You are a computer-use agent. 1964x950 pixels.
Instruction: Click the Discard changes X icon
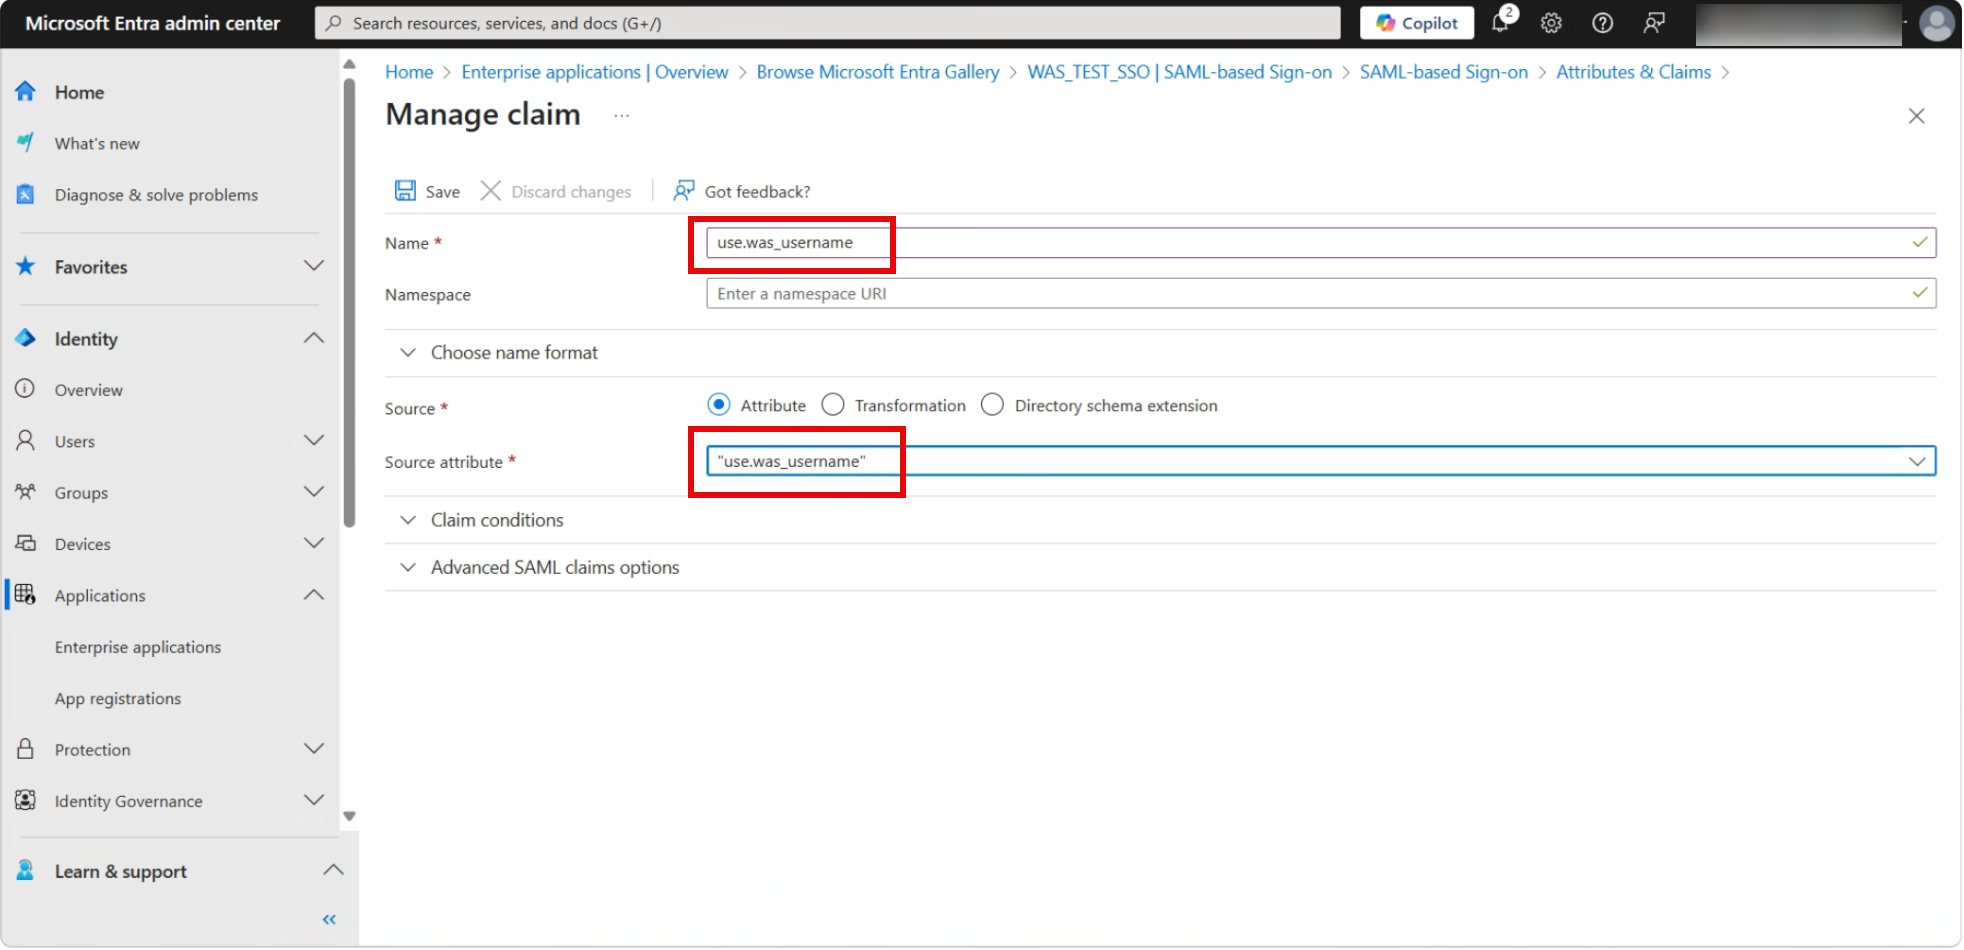pos(490,191)
